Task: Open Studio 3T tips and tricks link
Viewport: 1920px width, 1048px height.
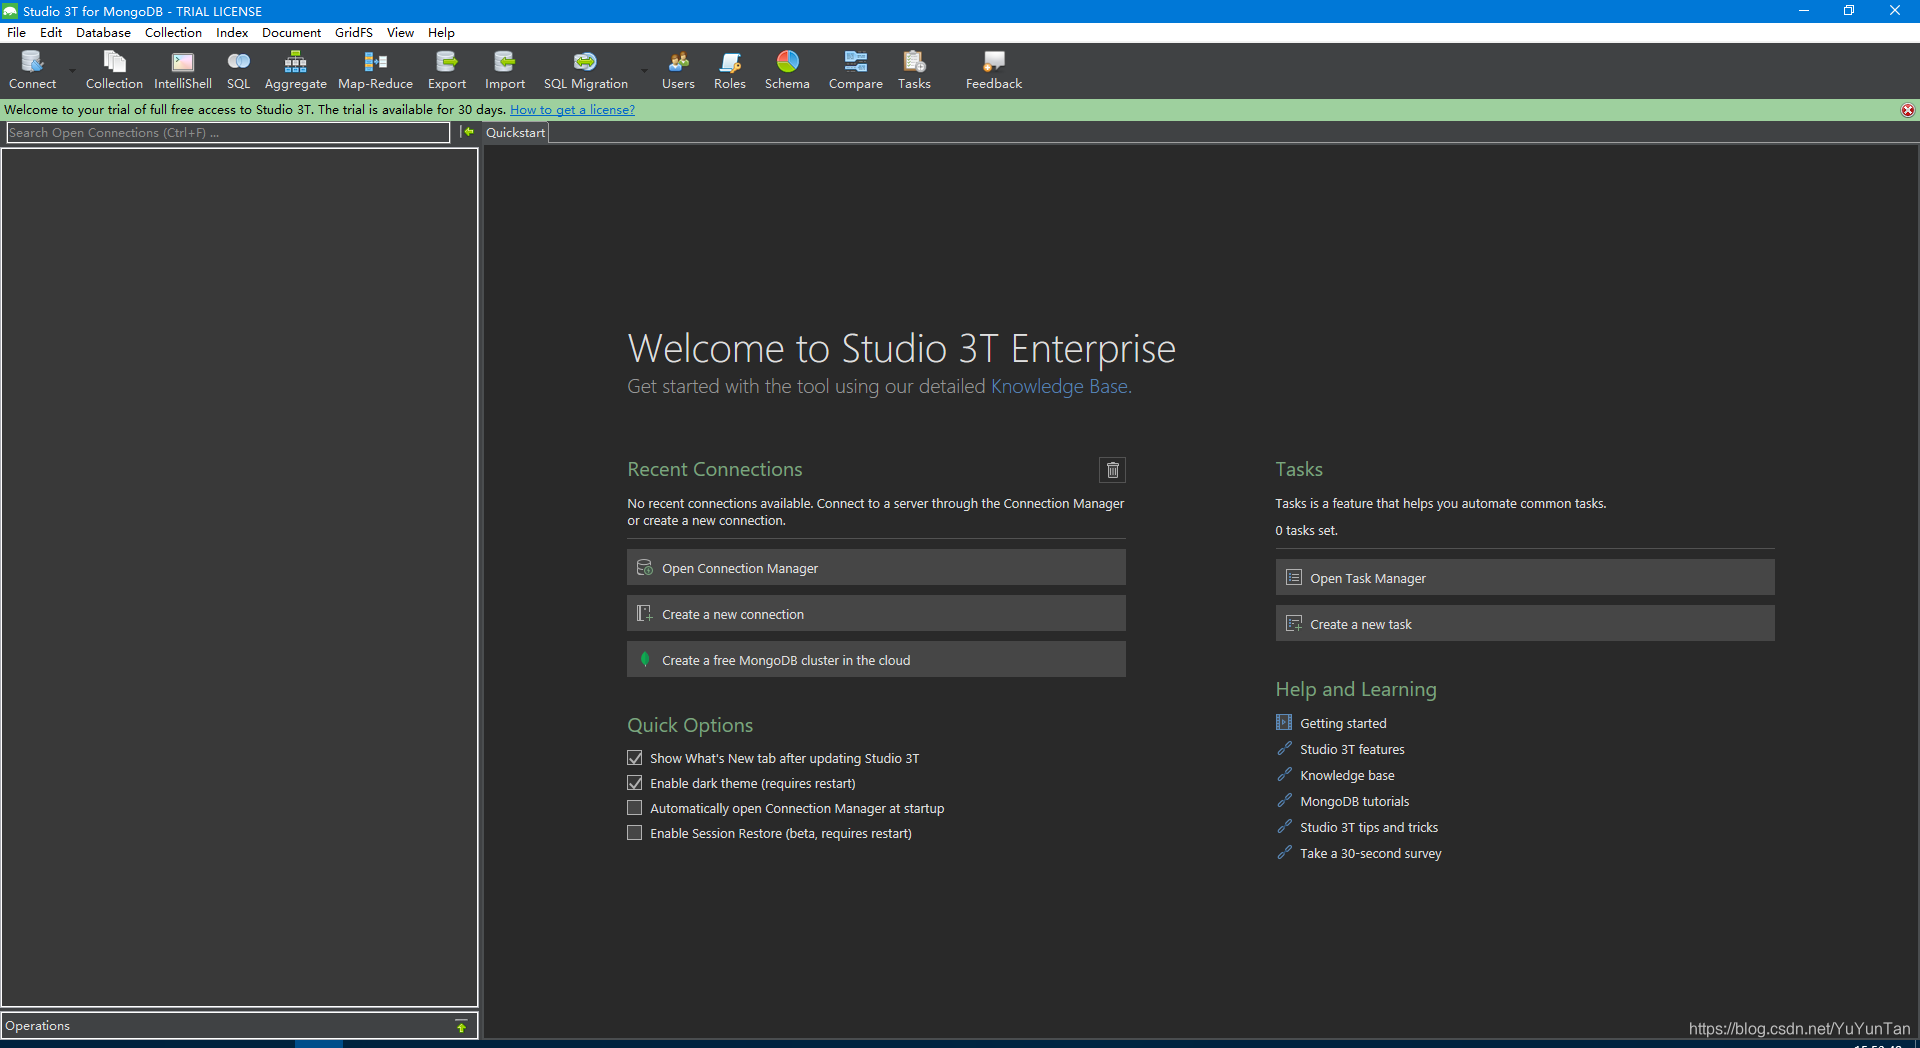Action: [1369, 827]
